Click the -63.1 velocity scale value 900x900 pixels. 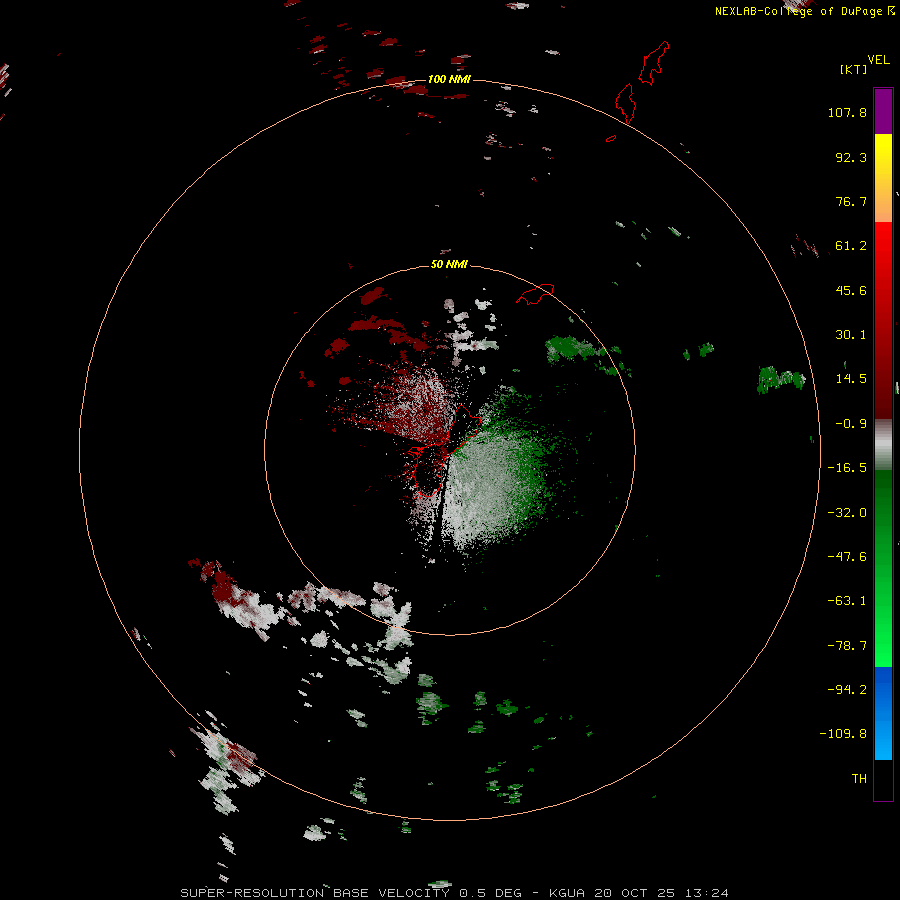click(x=847, y=601)
